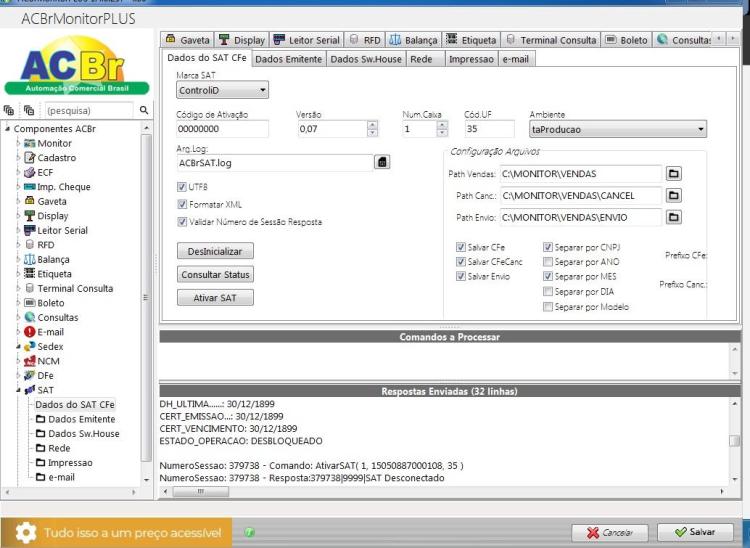
Task: Select the Balança scale icon in tree
Action: point(30,259)
